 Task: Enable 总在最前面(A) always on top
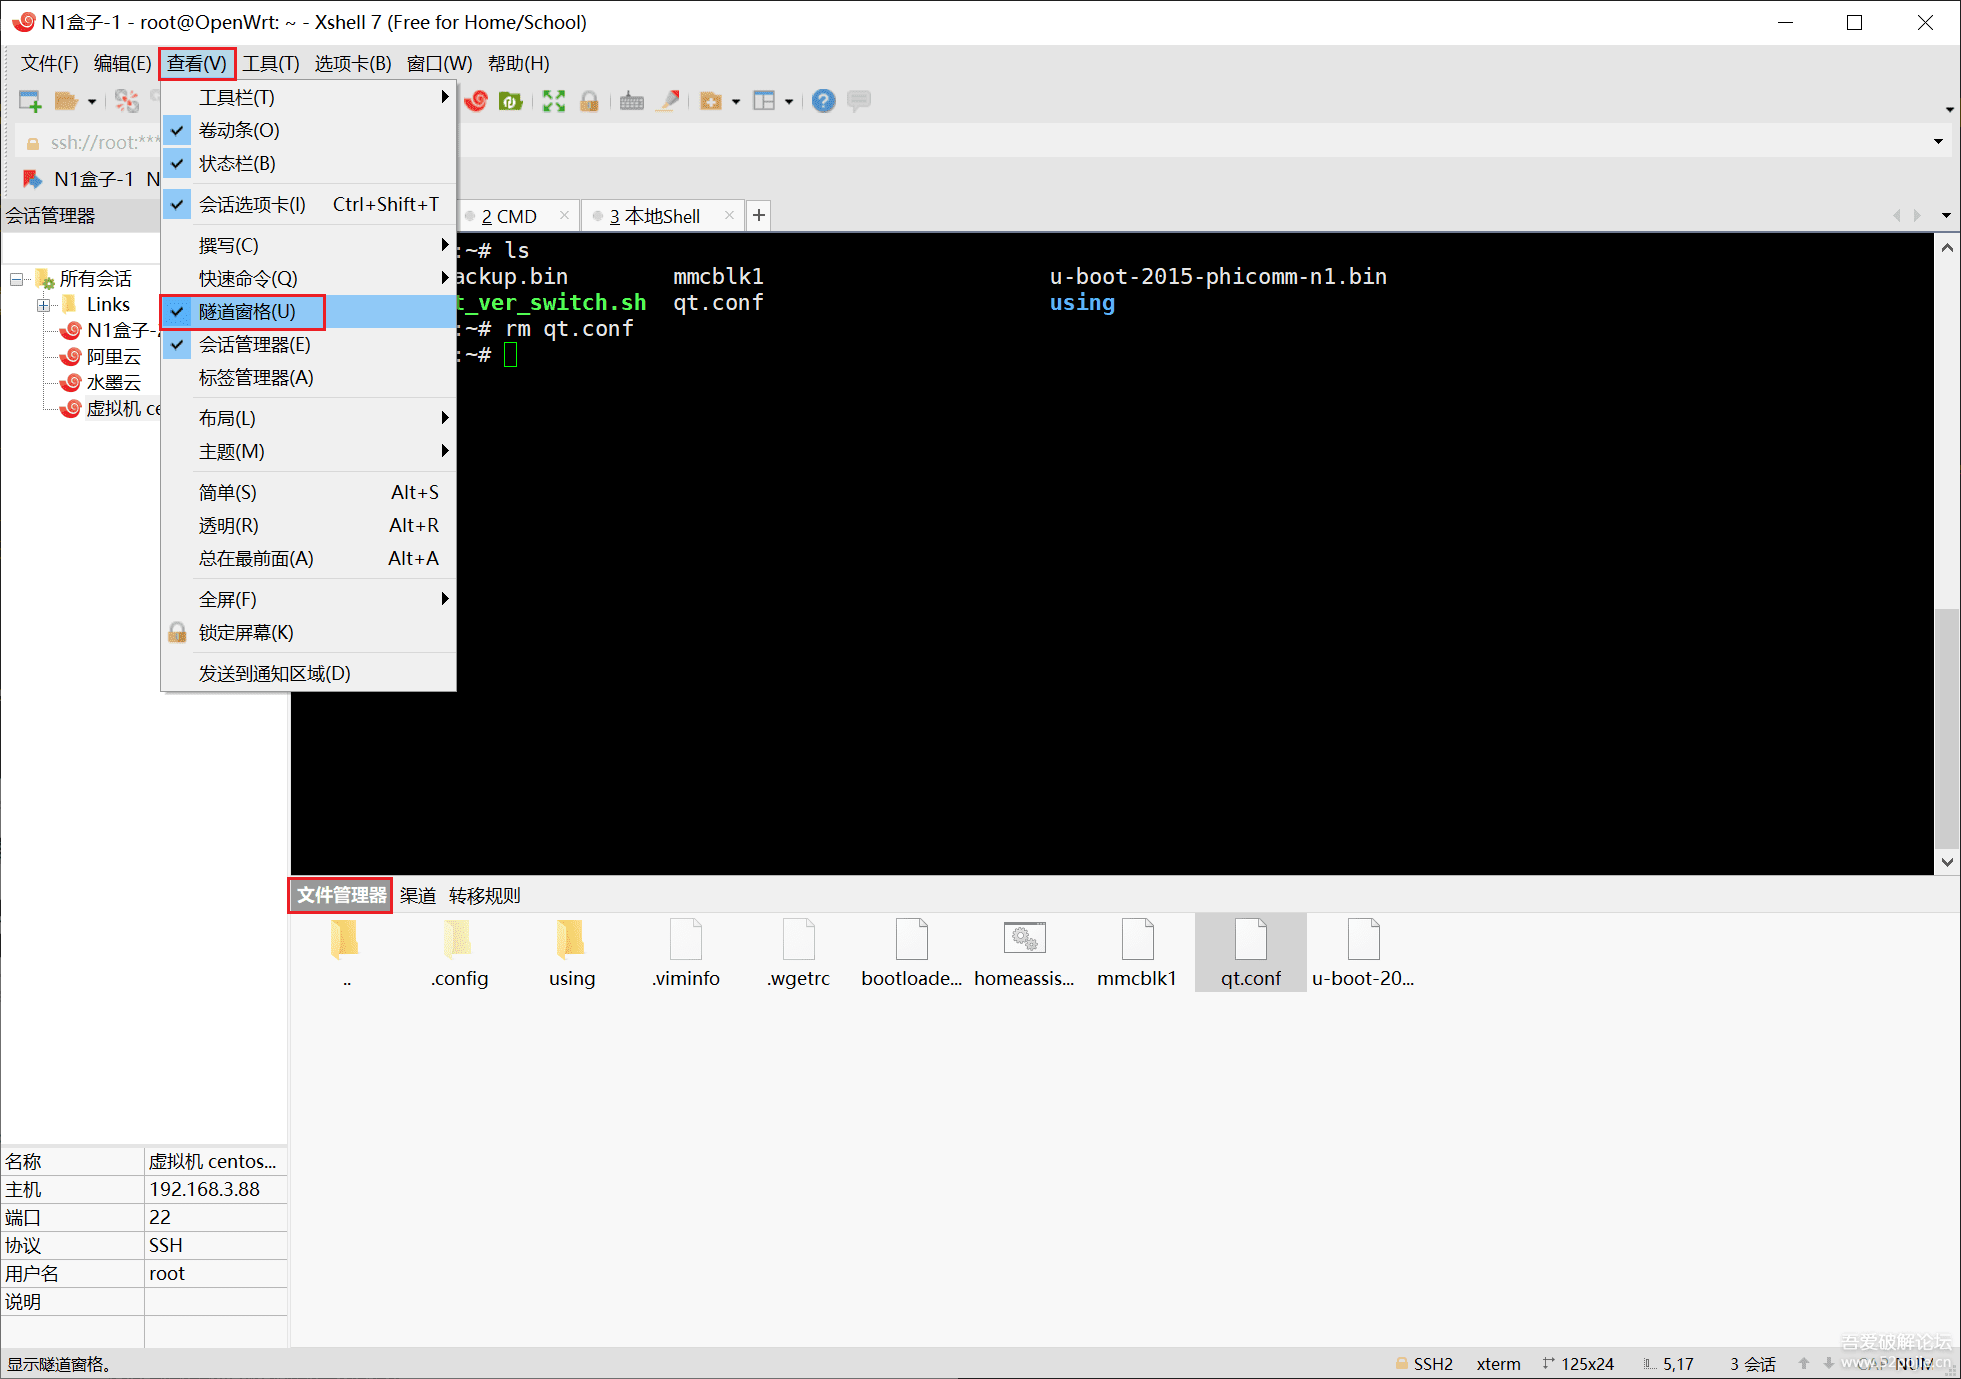click(308, 558)
